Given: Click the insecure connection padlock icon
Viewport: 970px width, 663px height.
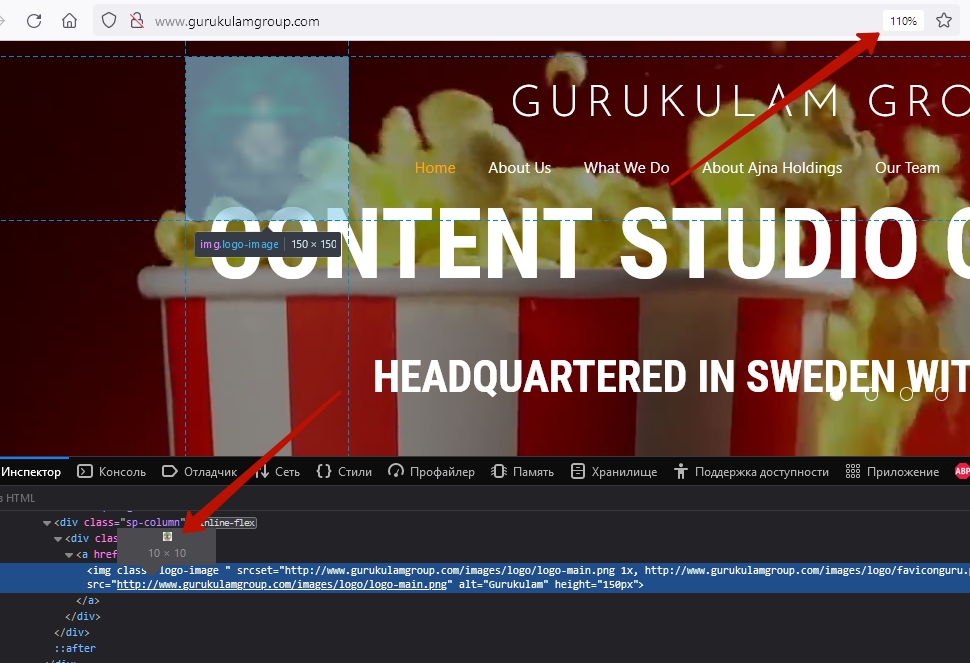Looking at the screenshot, I should (136, 21).
